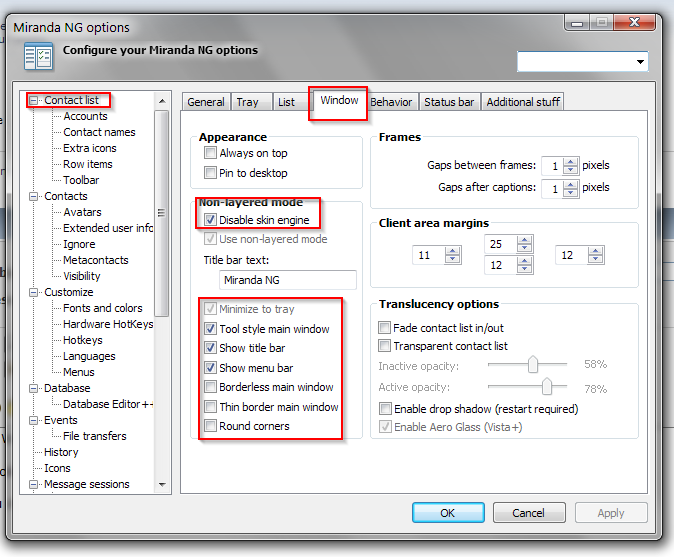This screenshot has width=674, height=557.
Task: Enable Borderless main window
Action: click(210, 387)
